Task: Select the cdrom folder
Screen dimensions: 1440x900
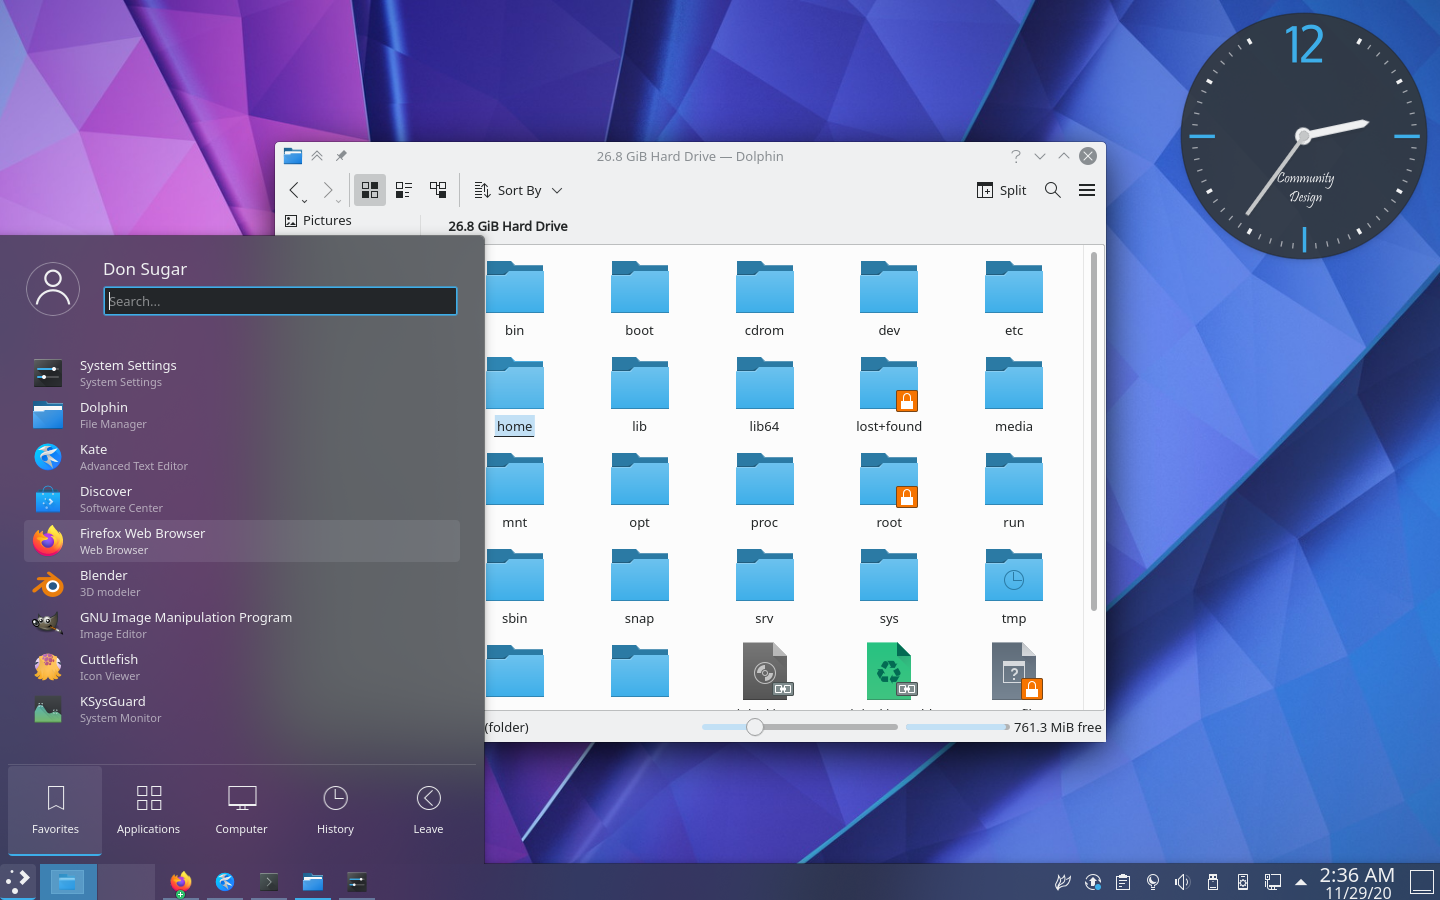Action: [x=764, y=299]
